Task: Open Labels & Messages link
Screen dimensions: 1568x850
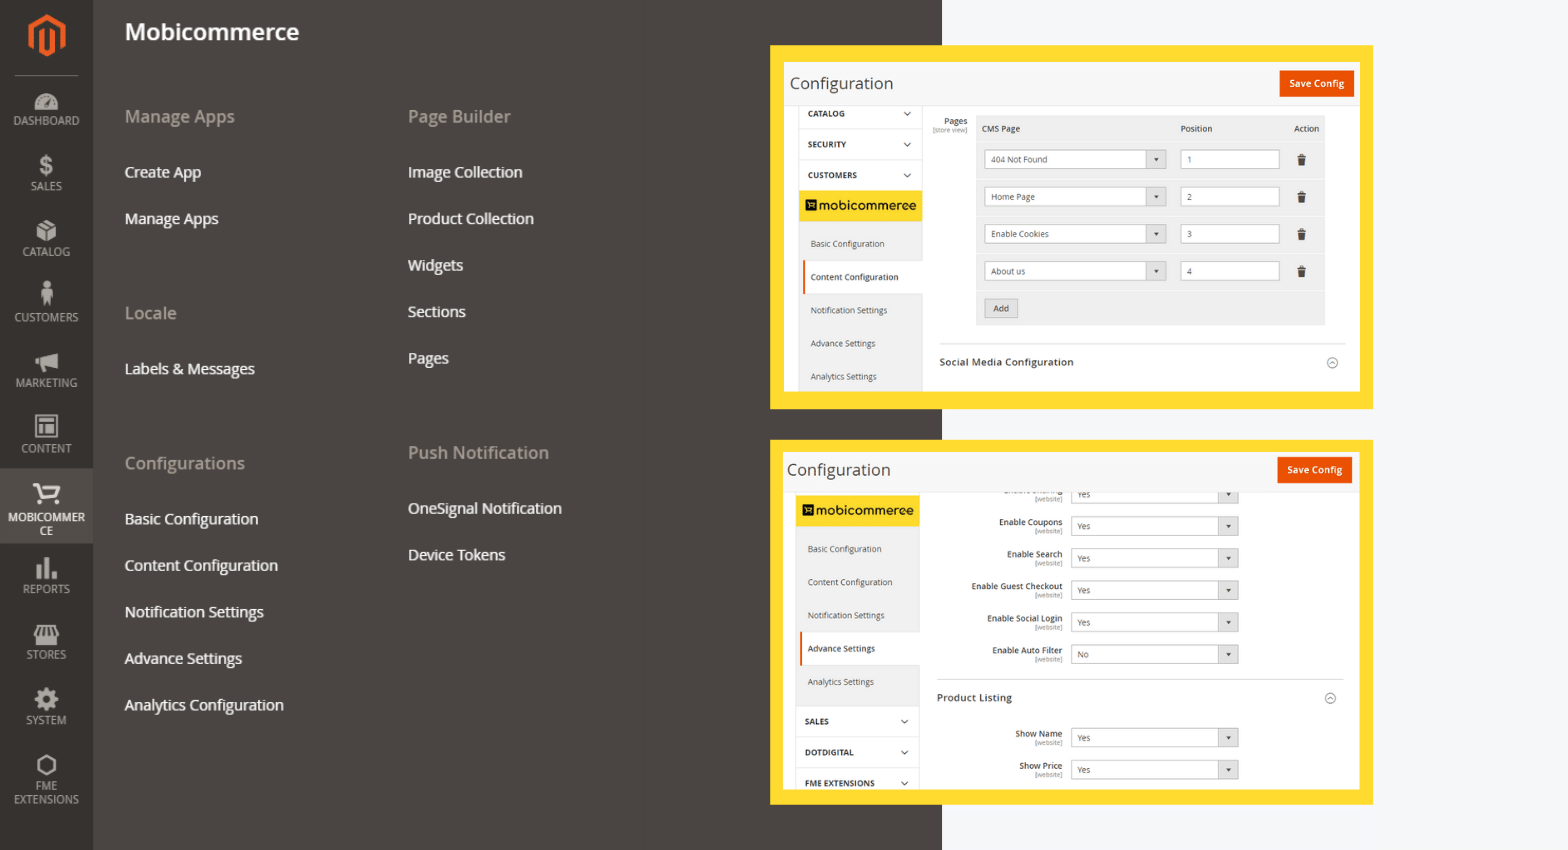Action: click(x=190, y=369)
